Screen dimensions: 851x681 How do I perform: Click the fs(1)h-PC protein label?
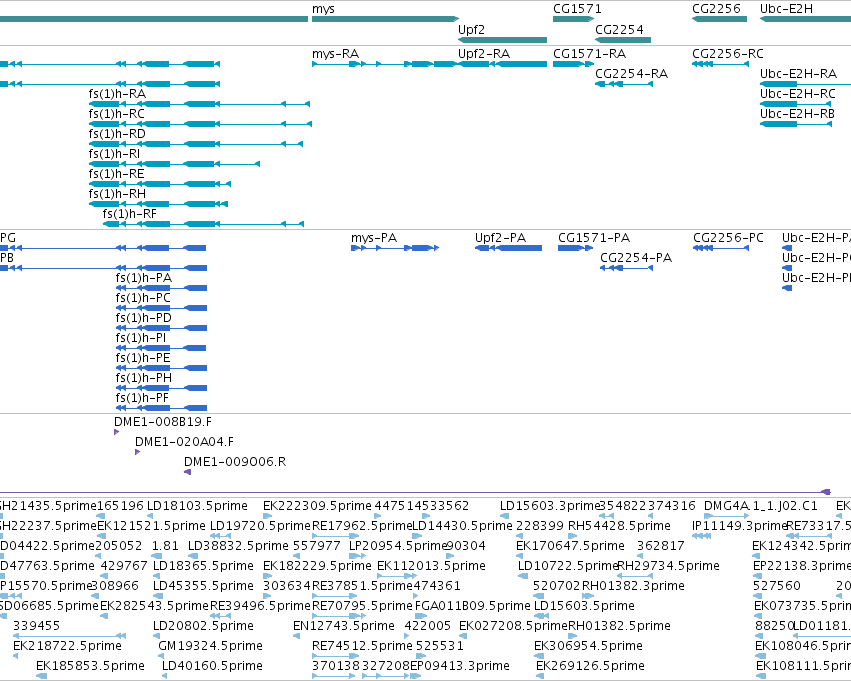tap(143, 298)
